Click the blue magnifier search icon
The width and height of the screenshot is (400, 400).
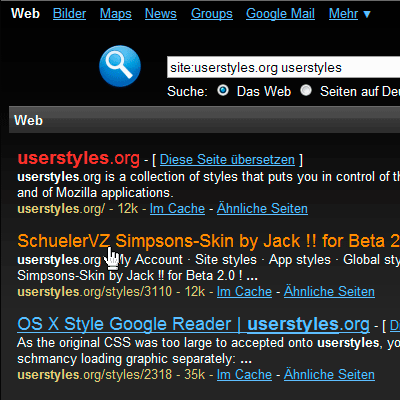point(120,66)
